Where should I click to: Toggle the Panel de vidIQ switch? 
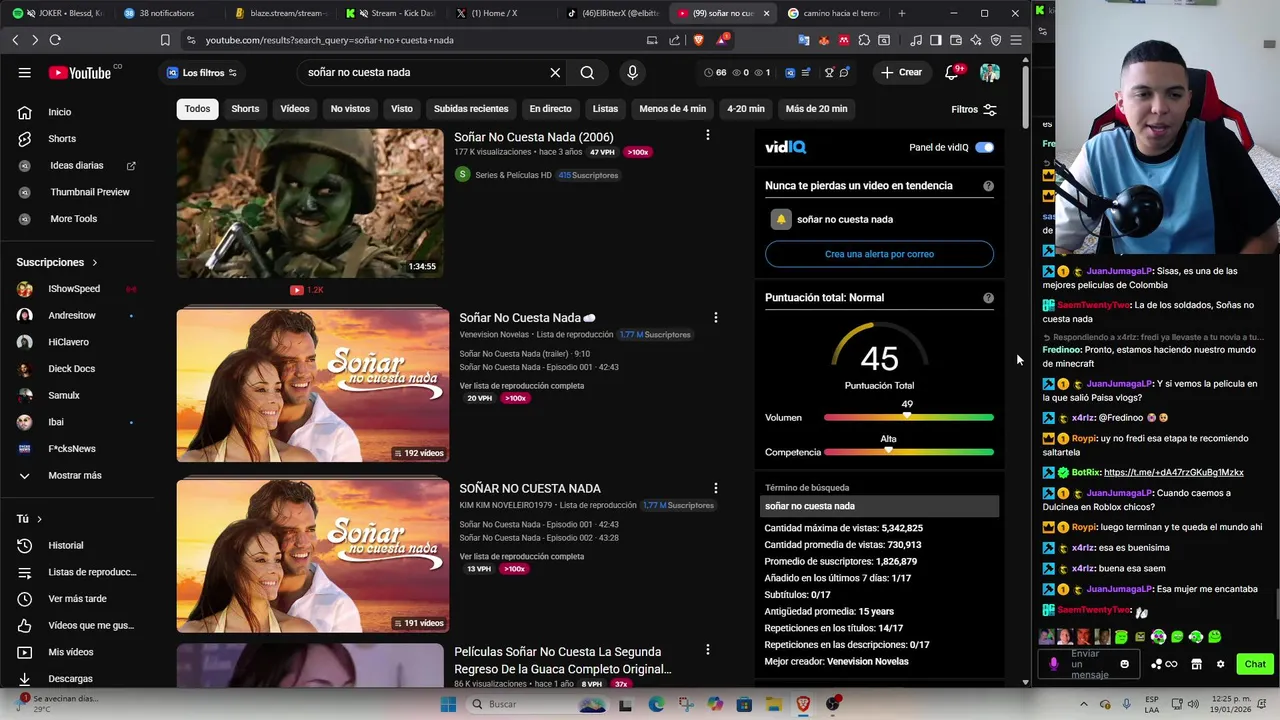985,147
